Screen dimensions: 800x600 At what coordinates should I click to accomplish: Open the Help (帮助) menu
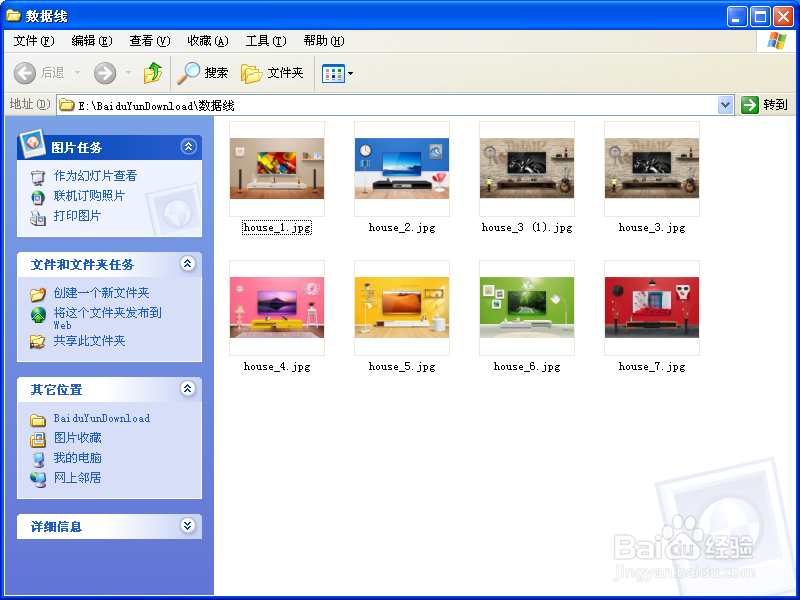323,41
